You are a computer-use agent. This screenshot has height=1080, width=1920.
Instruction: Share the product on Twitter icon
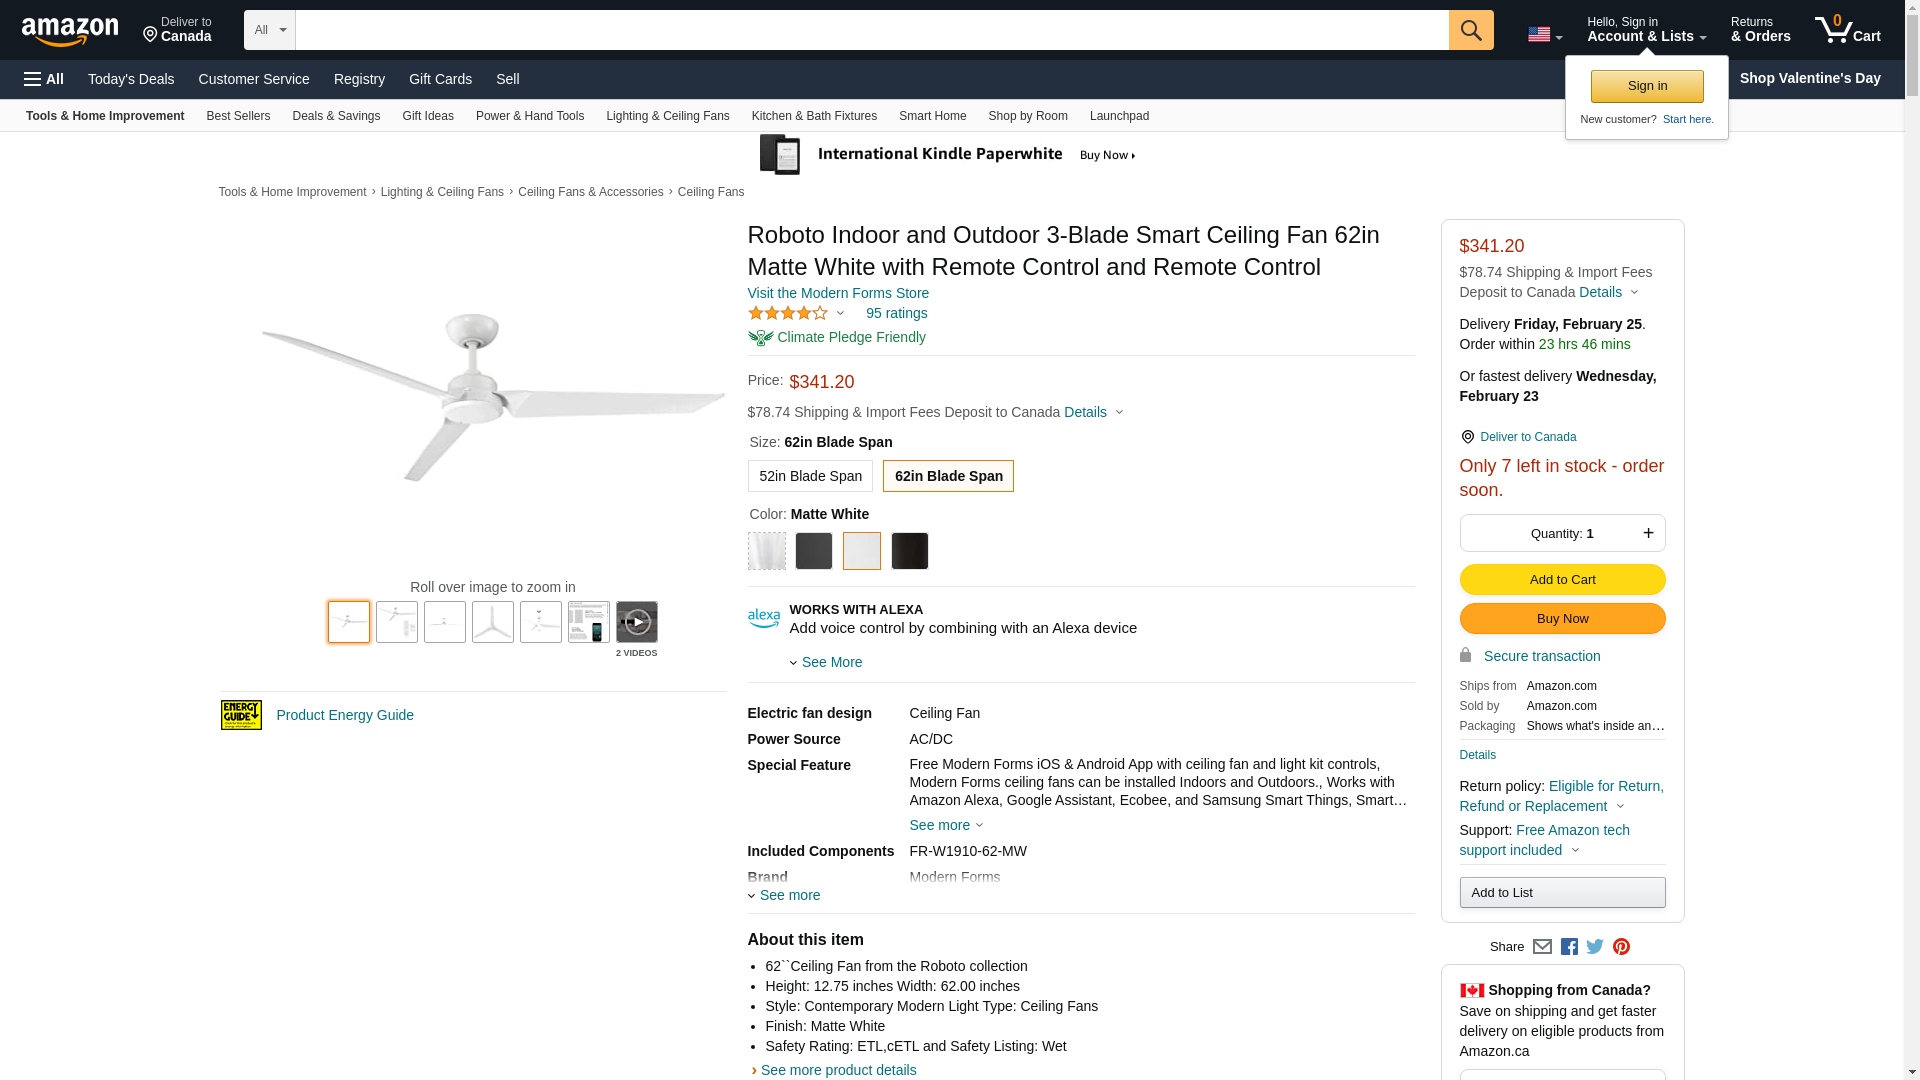pos(1595,947)
